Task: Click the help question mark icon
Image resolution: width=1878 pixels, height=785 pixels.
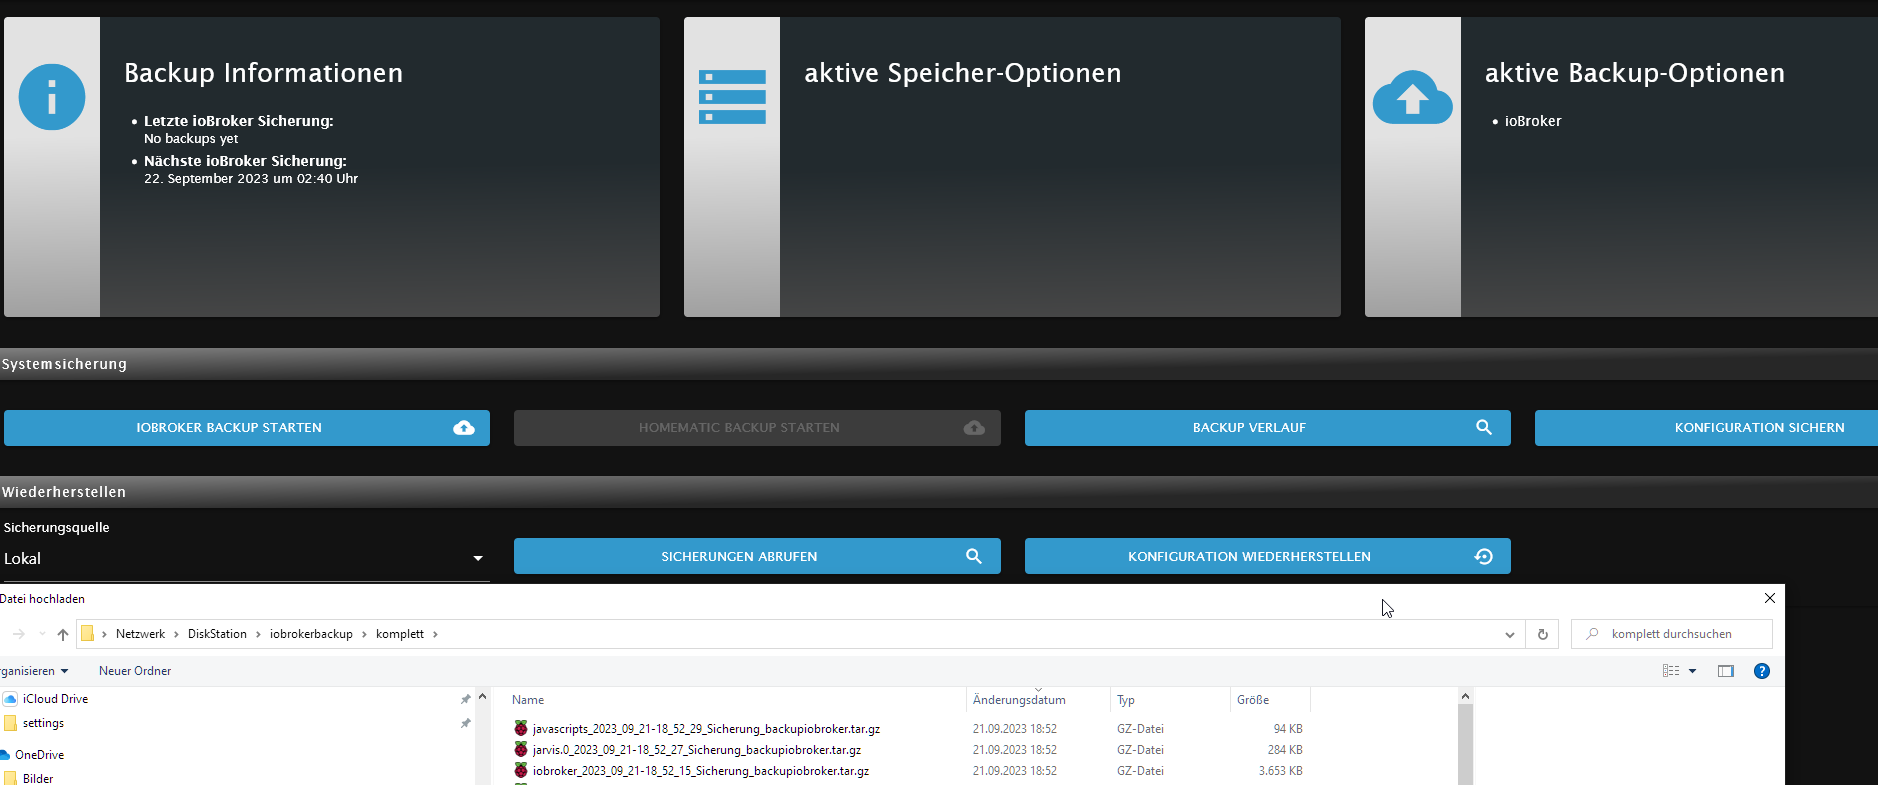Action: point(1762,671)
